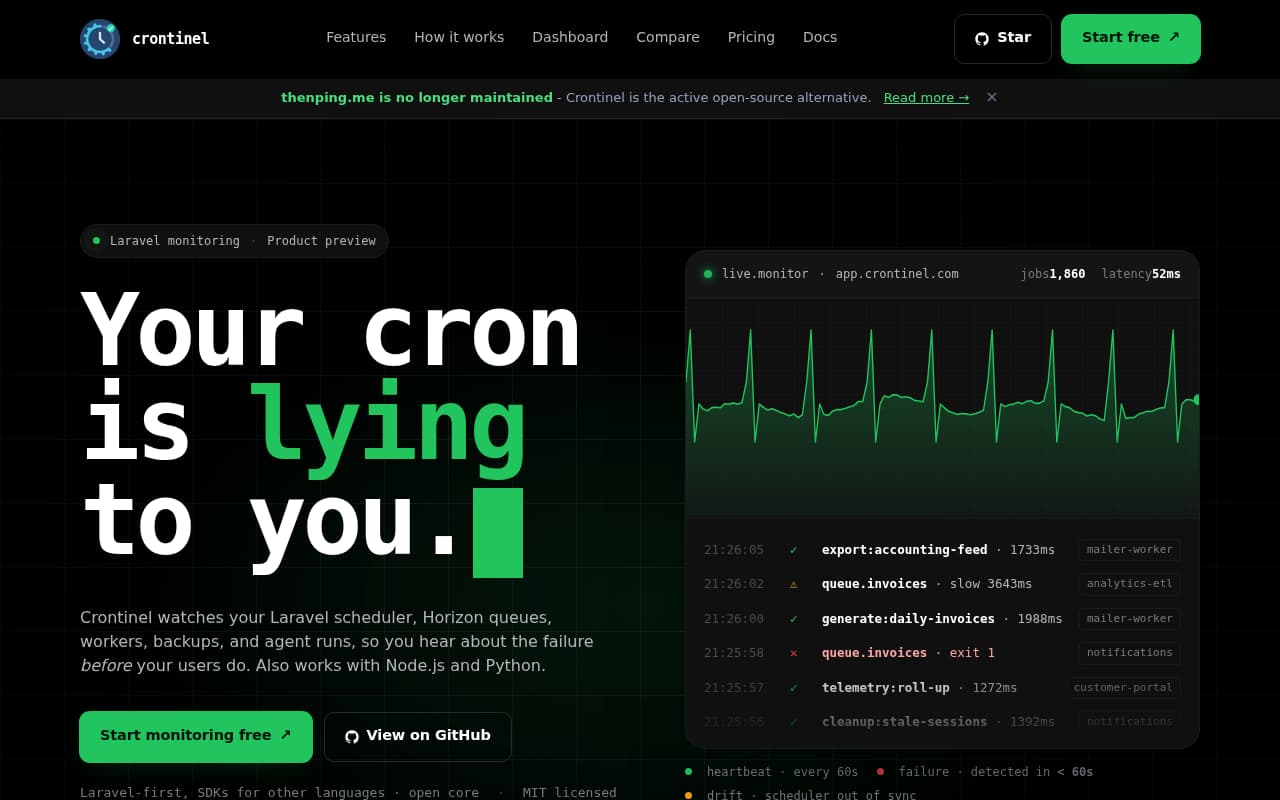Click the crontinel clock logo icon
This screenshot has width=1280, height=800.
coord(100,39)
